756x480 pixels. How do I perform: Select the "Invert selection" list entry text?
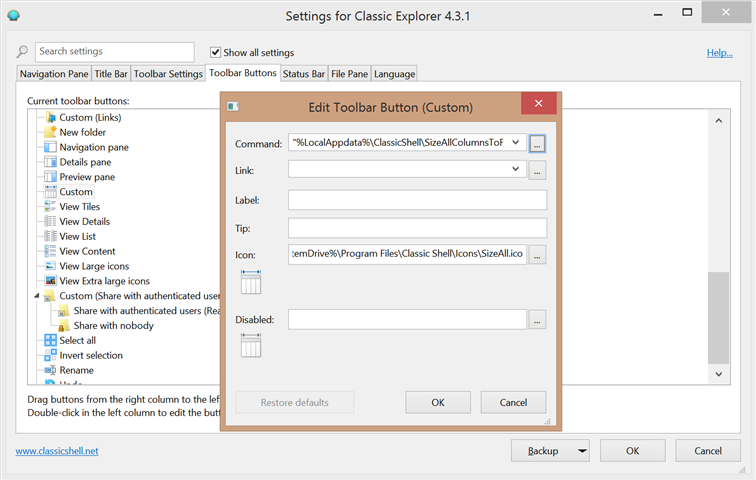click(91, 355)
